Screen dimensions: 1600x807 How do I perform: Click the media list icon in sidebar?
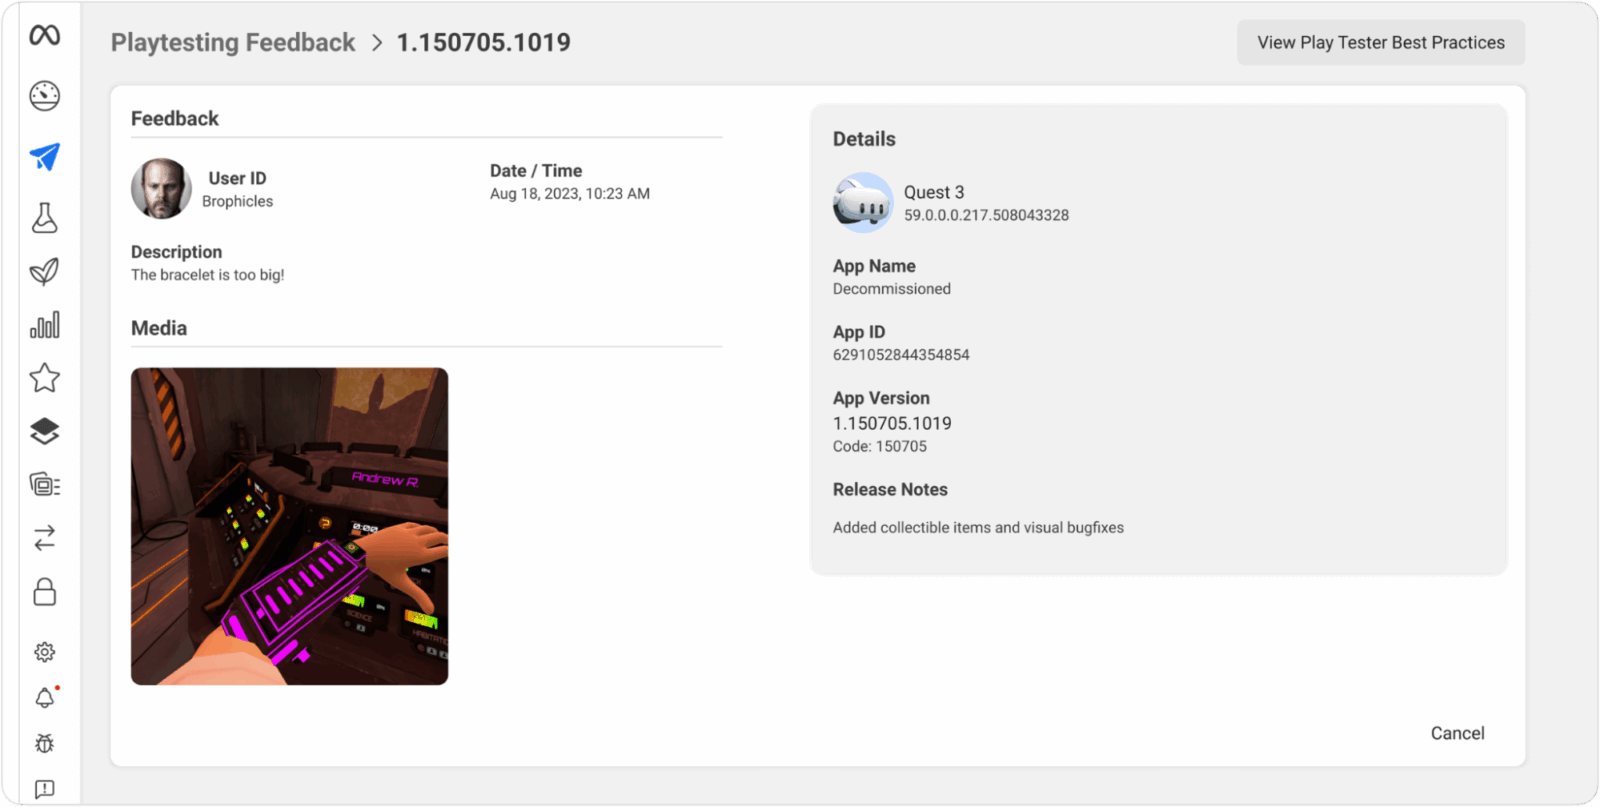click(45, 485)
